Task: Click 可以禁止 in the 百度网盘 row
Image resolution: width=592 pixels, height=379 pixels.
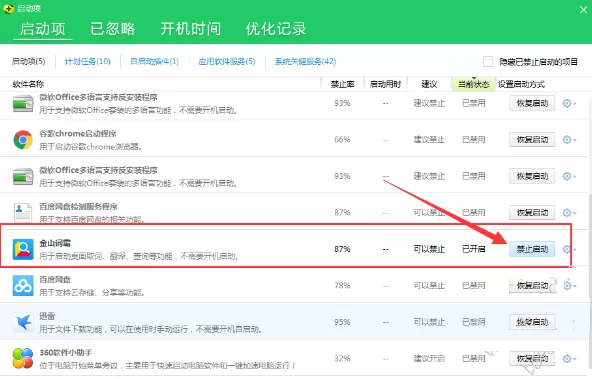Action: coord(429,285)
